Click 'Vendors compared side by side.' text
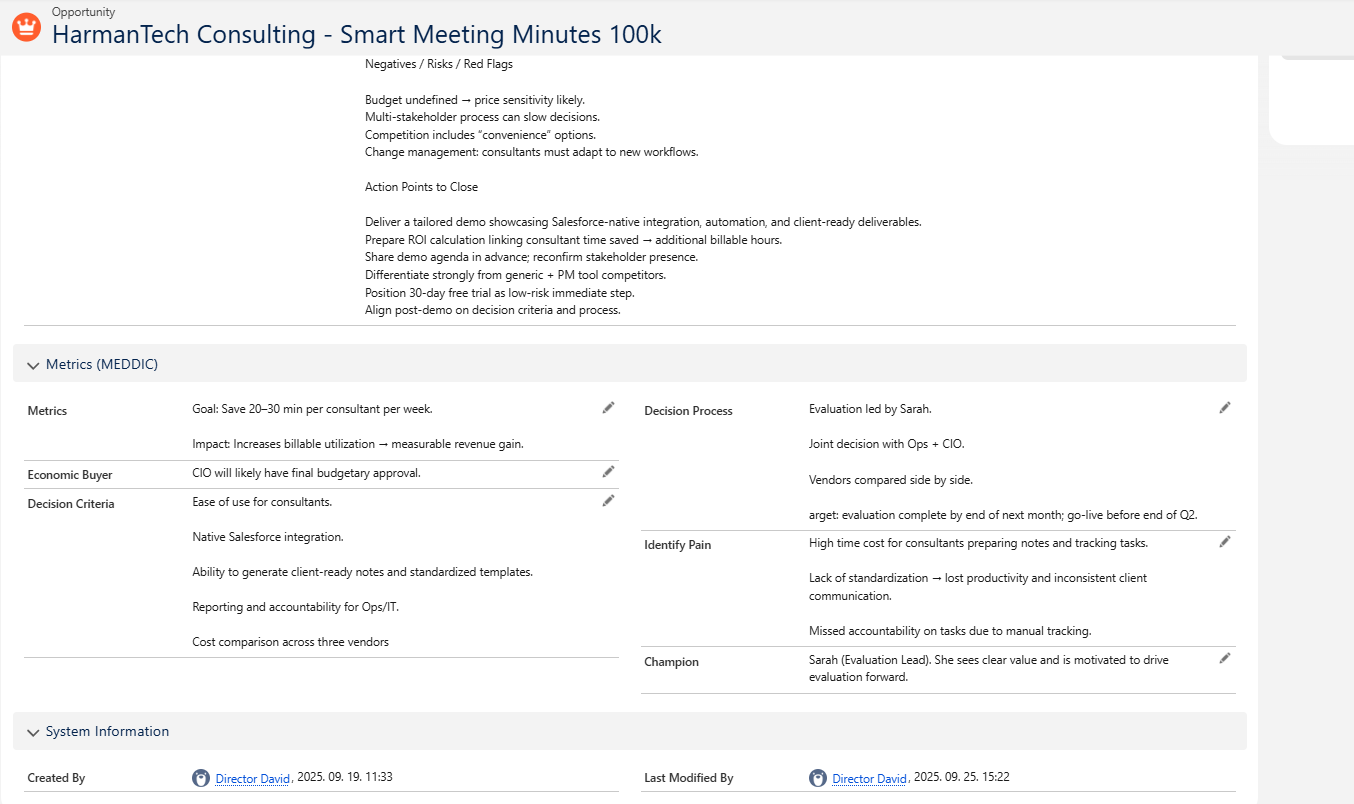Viewport: 1354px width, 804px height. click(891, 480)
